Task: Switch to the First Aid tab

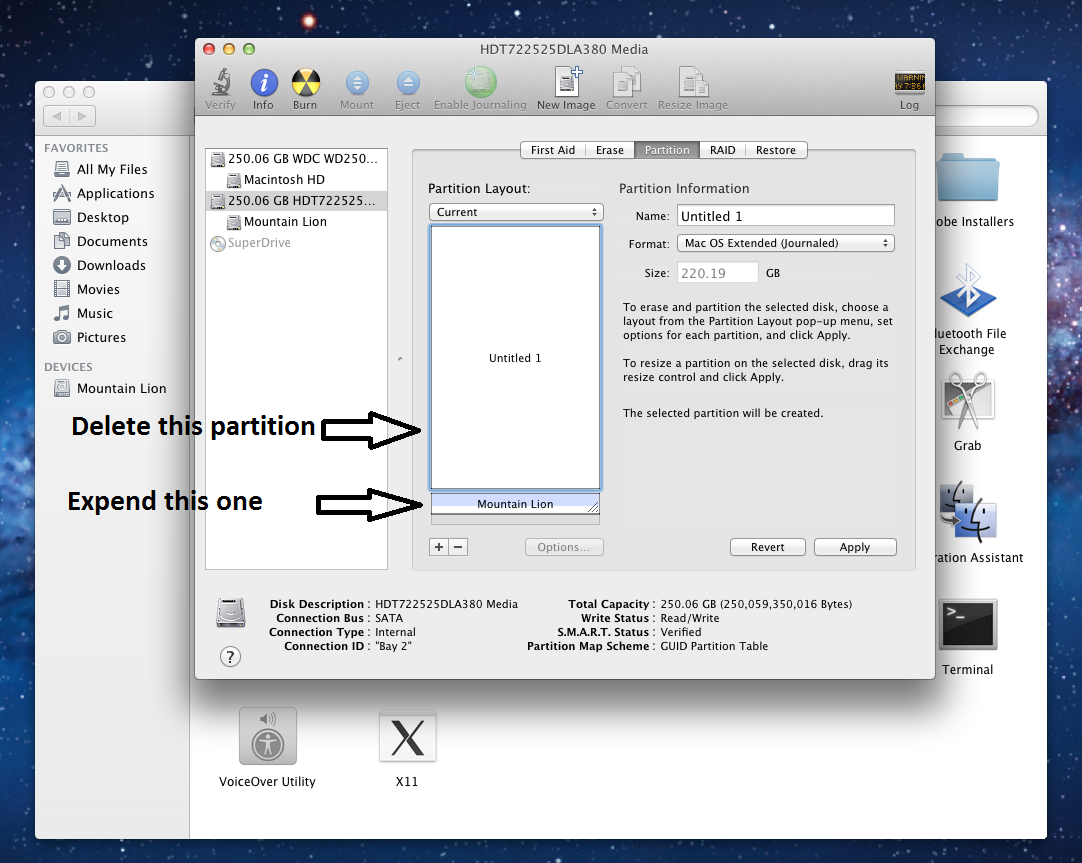Action: pos(553,150)
